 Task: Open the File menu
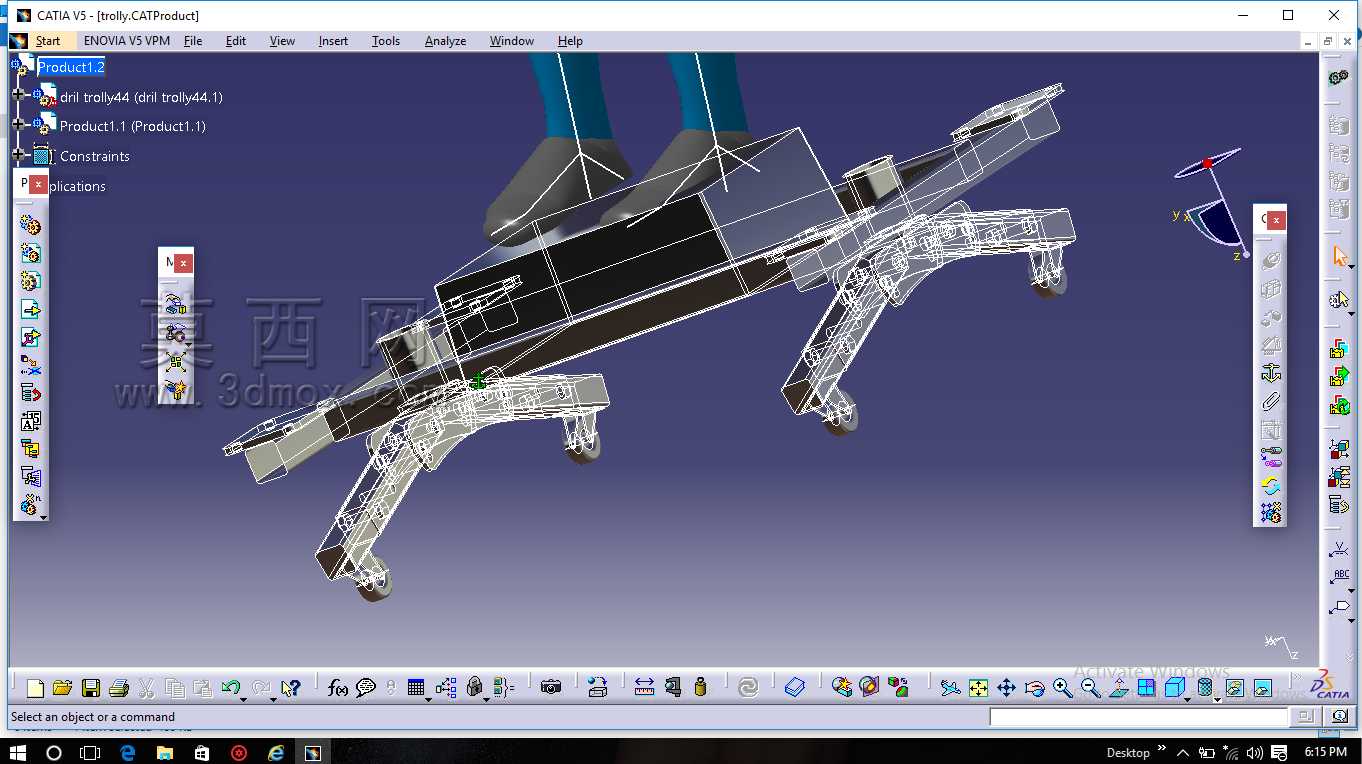(x=193, y=41)
